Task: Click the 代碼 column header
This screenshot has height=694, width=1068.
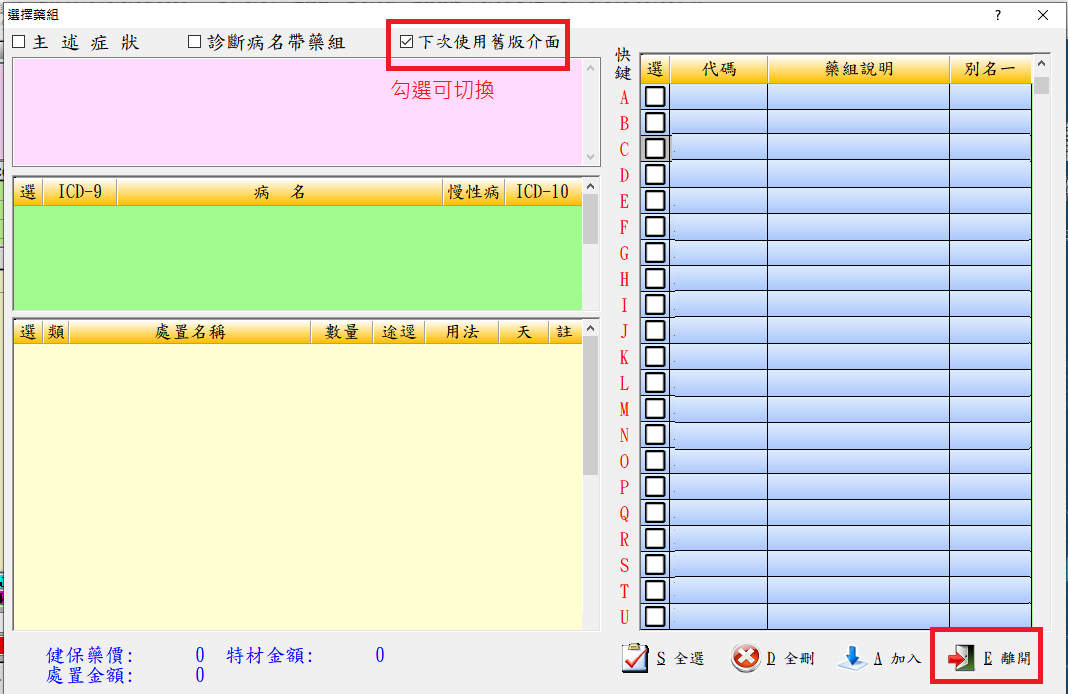Action: click(718, 69)
